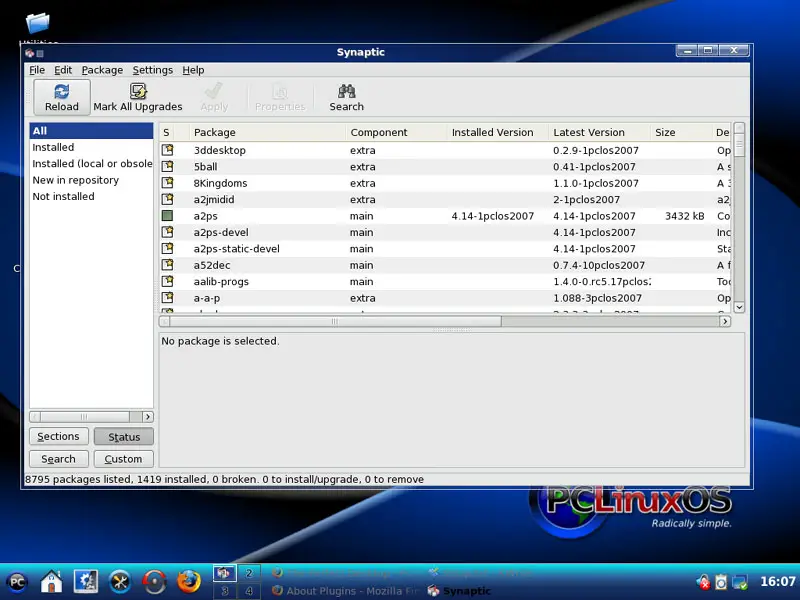Screen dimensions: 800x600
Task: Click the clipboard tray icon
Action: [x=721, y=582]
